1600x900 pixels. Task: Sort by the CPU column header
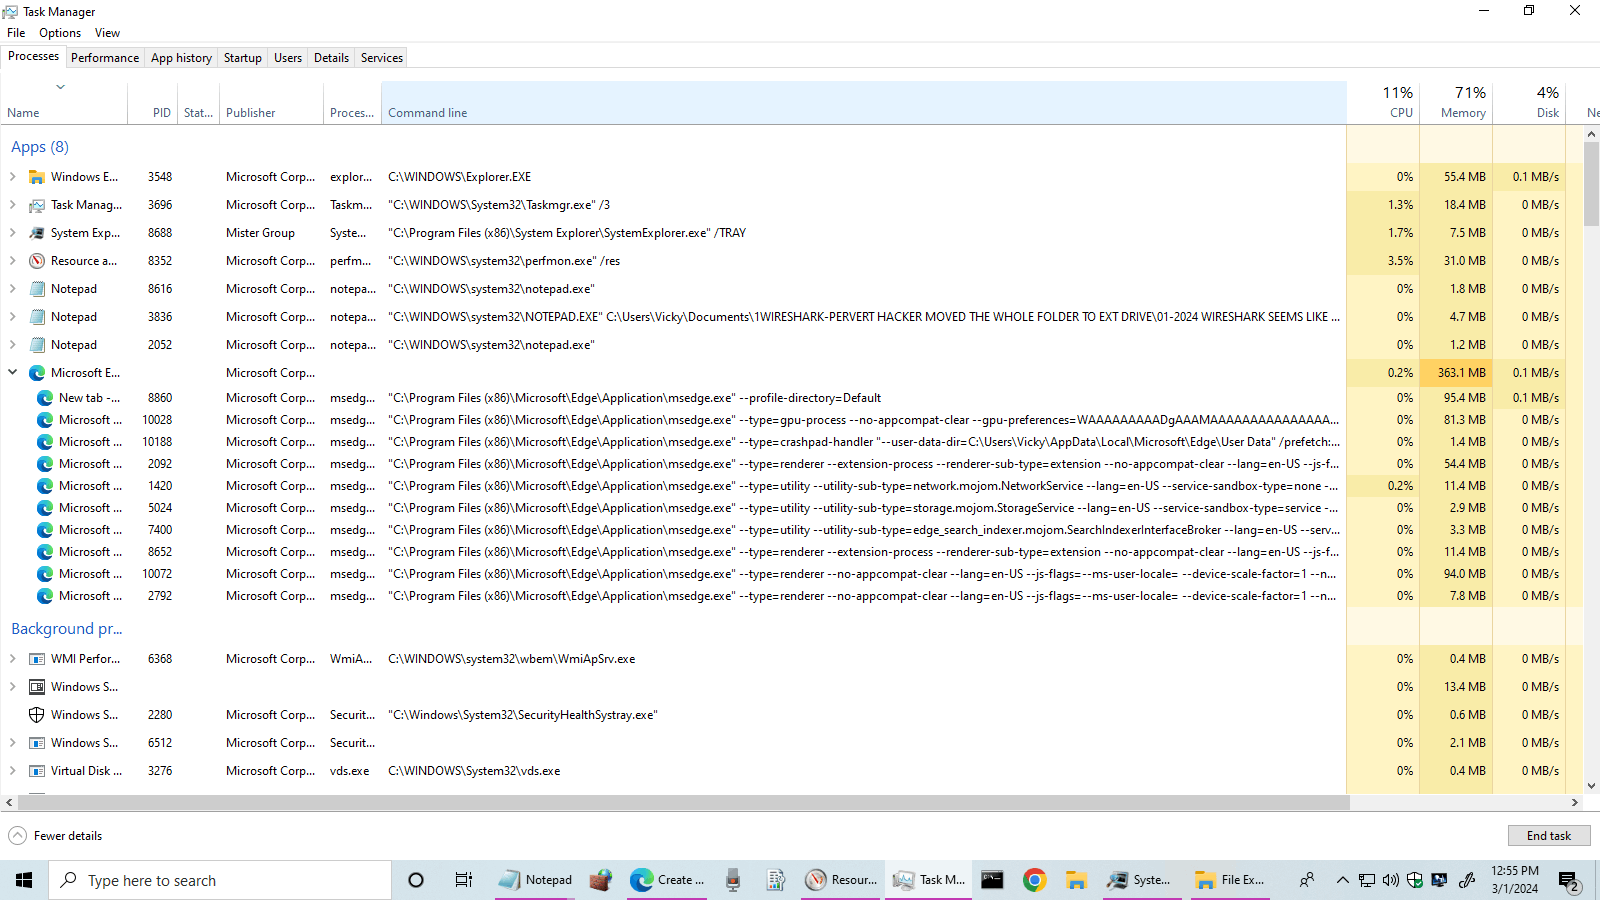1384,103
